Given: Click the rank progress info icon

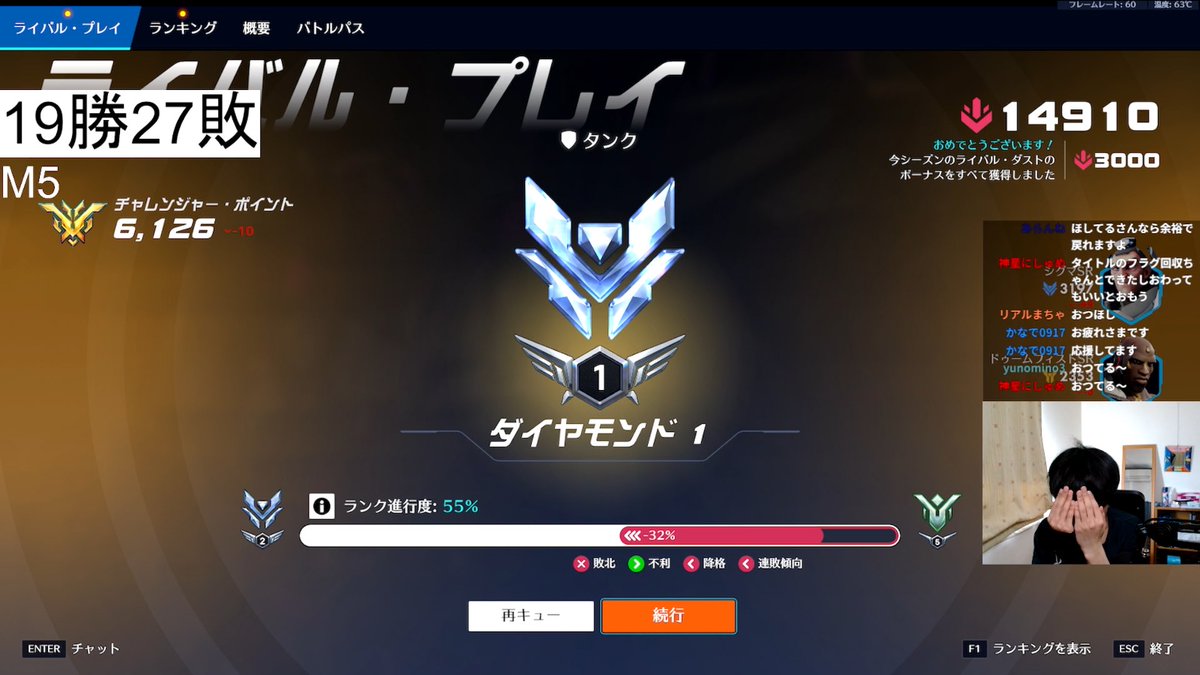Looking at the screenshot, I should (320, 506).
